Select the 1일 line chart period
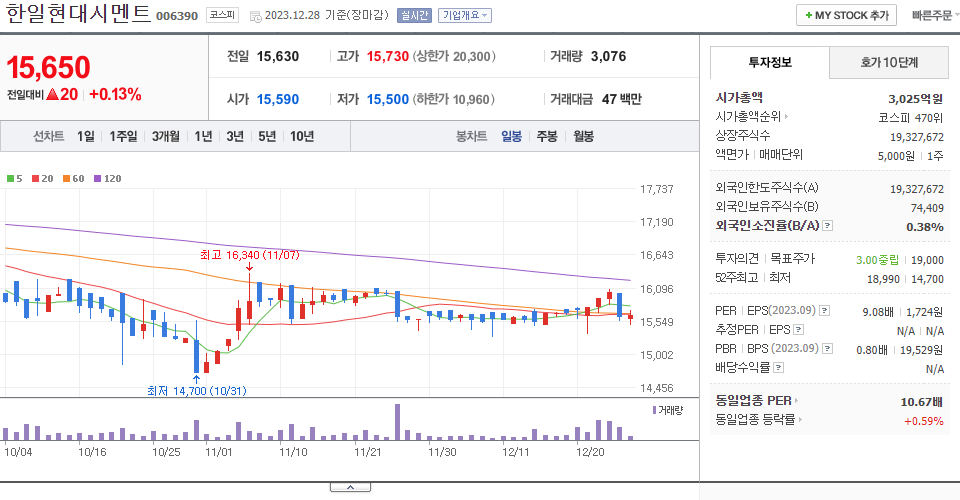Viewport: 960px width, 500px height. pyautogui.click(x=86, y=136)
